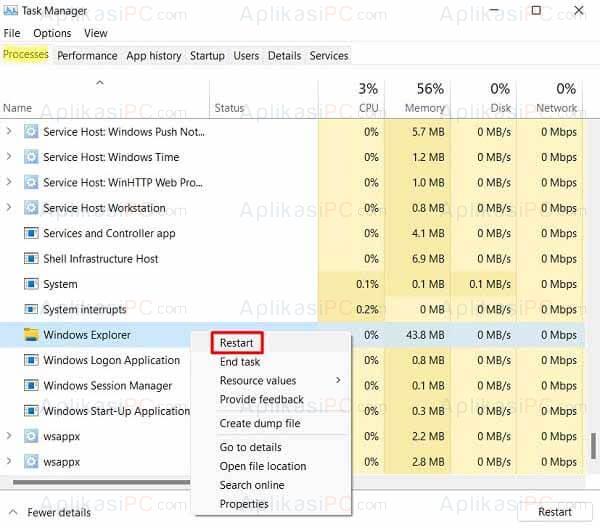Click the Task Manager title bar icon
This screenshot has height=528, width=600.
point(10,10)
